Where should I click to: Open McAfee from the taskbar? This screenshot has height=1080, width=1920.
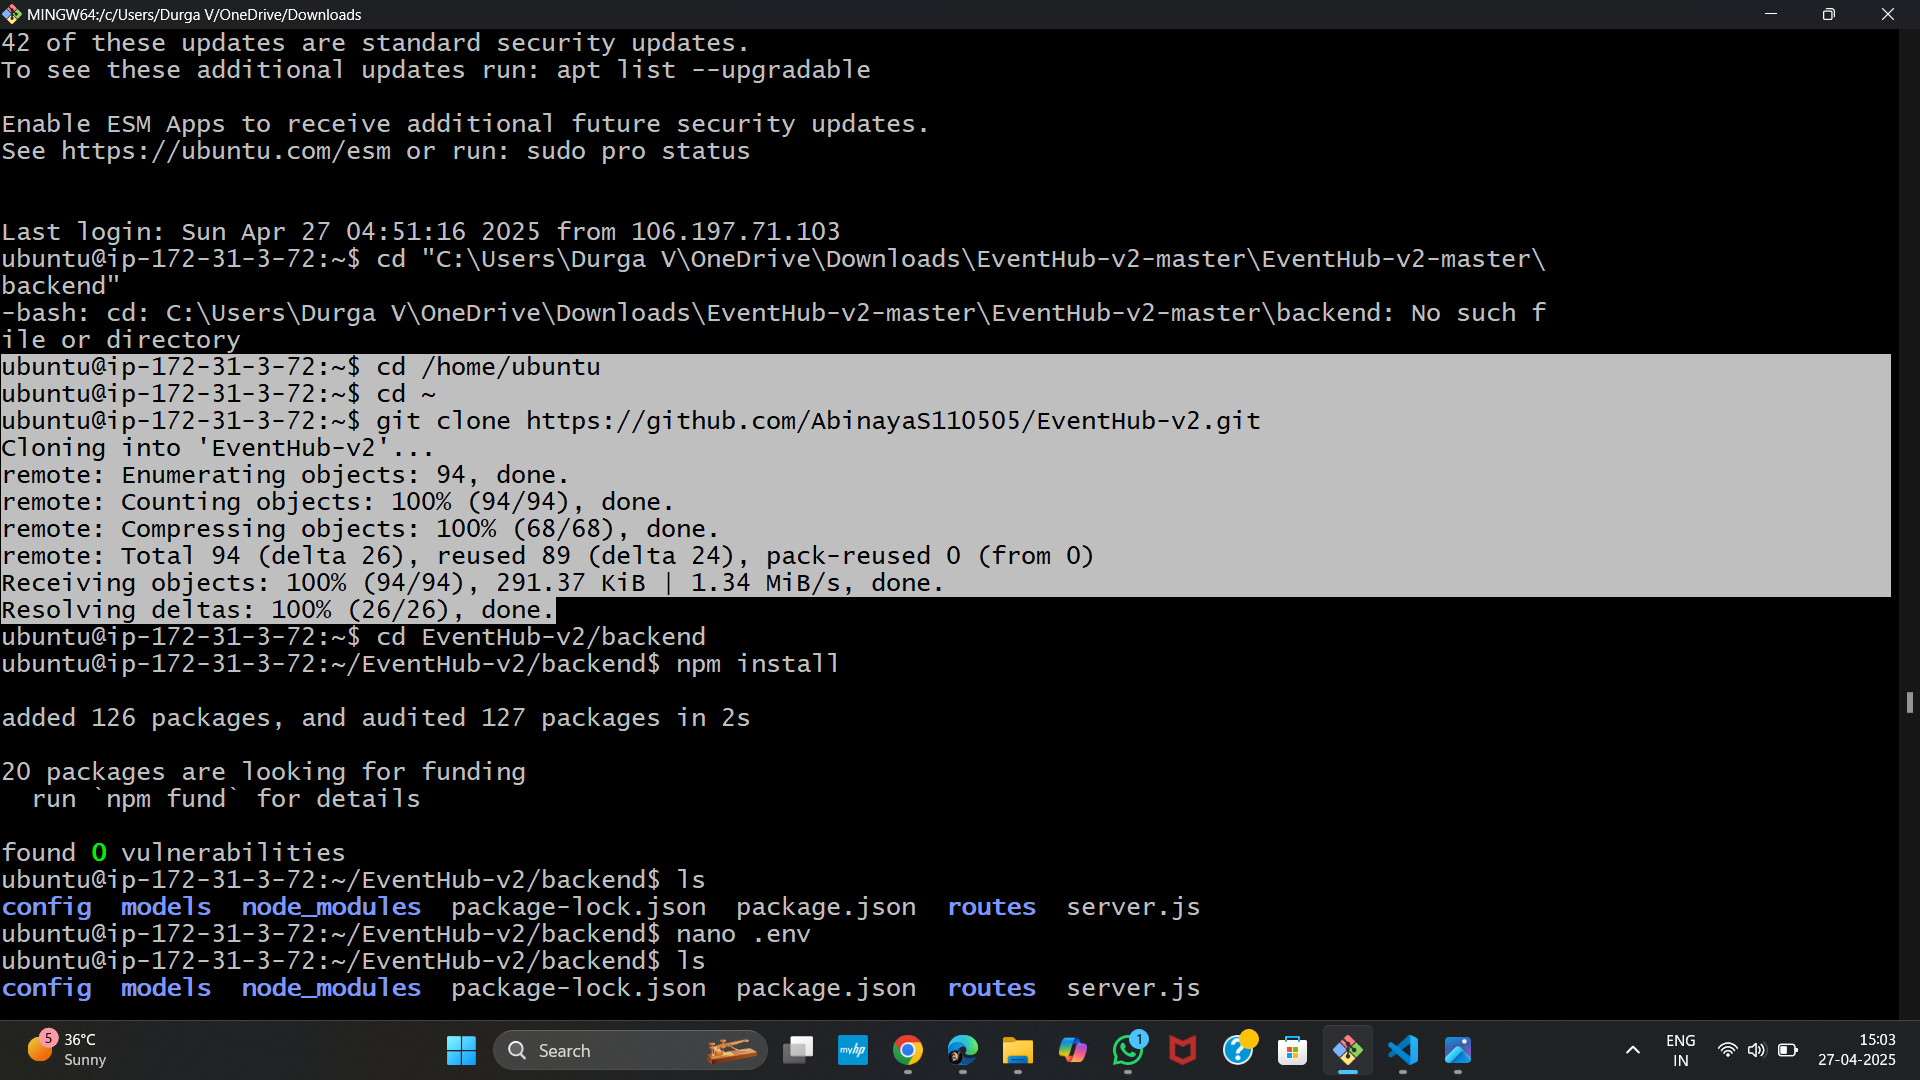point(1183,1050)
